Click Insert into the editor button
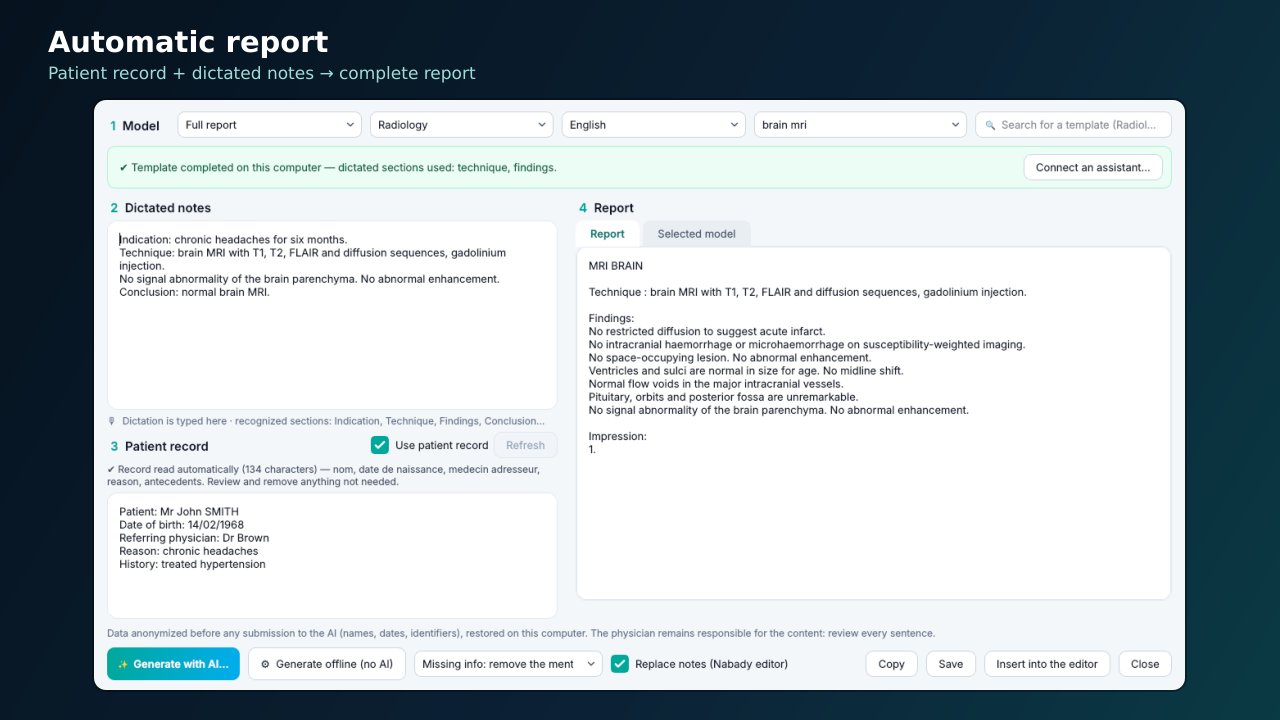Screen dimensions: 1280x720 [x=1047, y=664]
